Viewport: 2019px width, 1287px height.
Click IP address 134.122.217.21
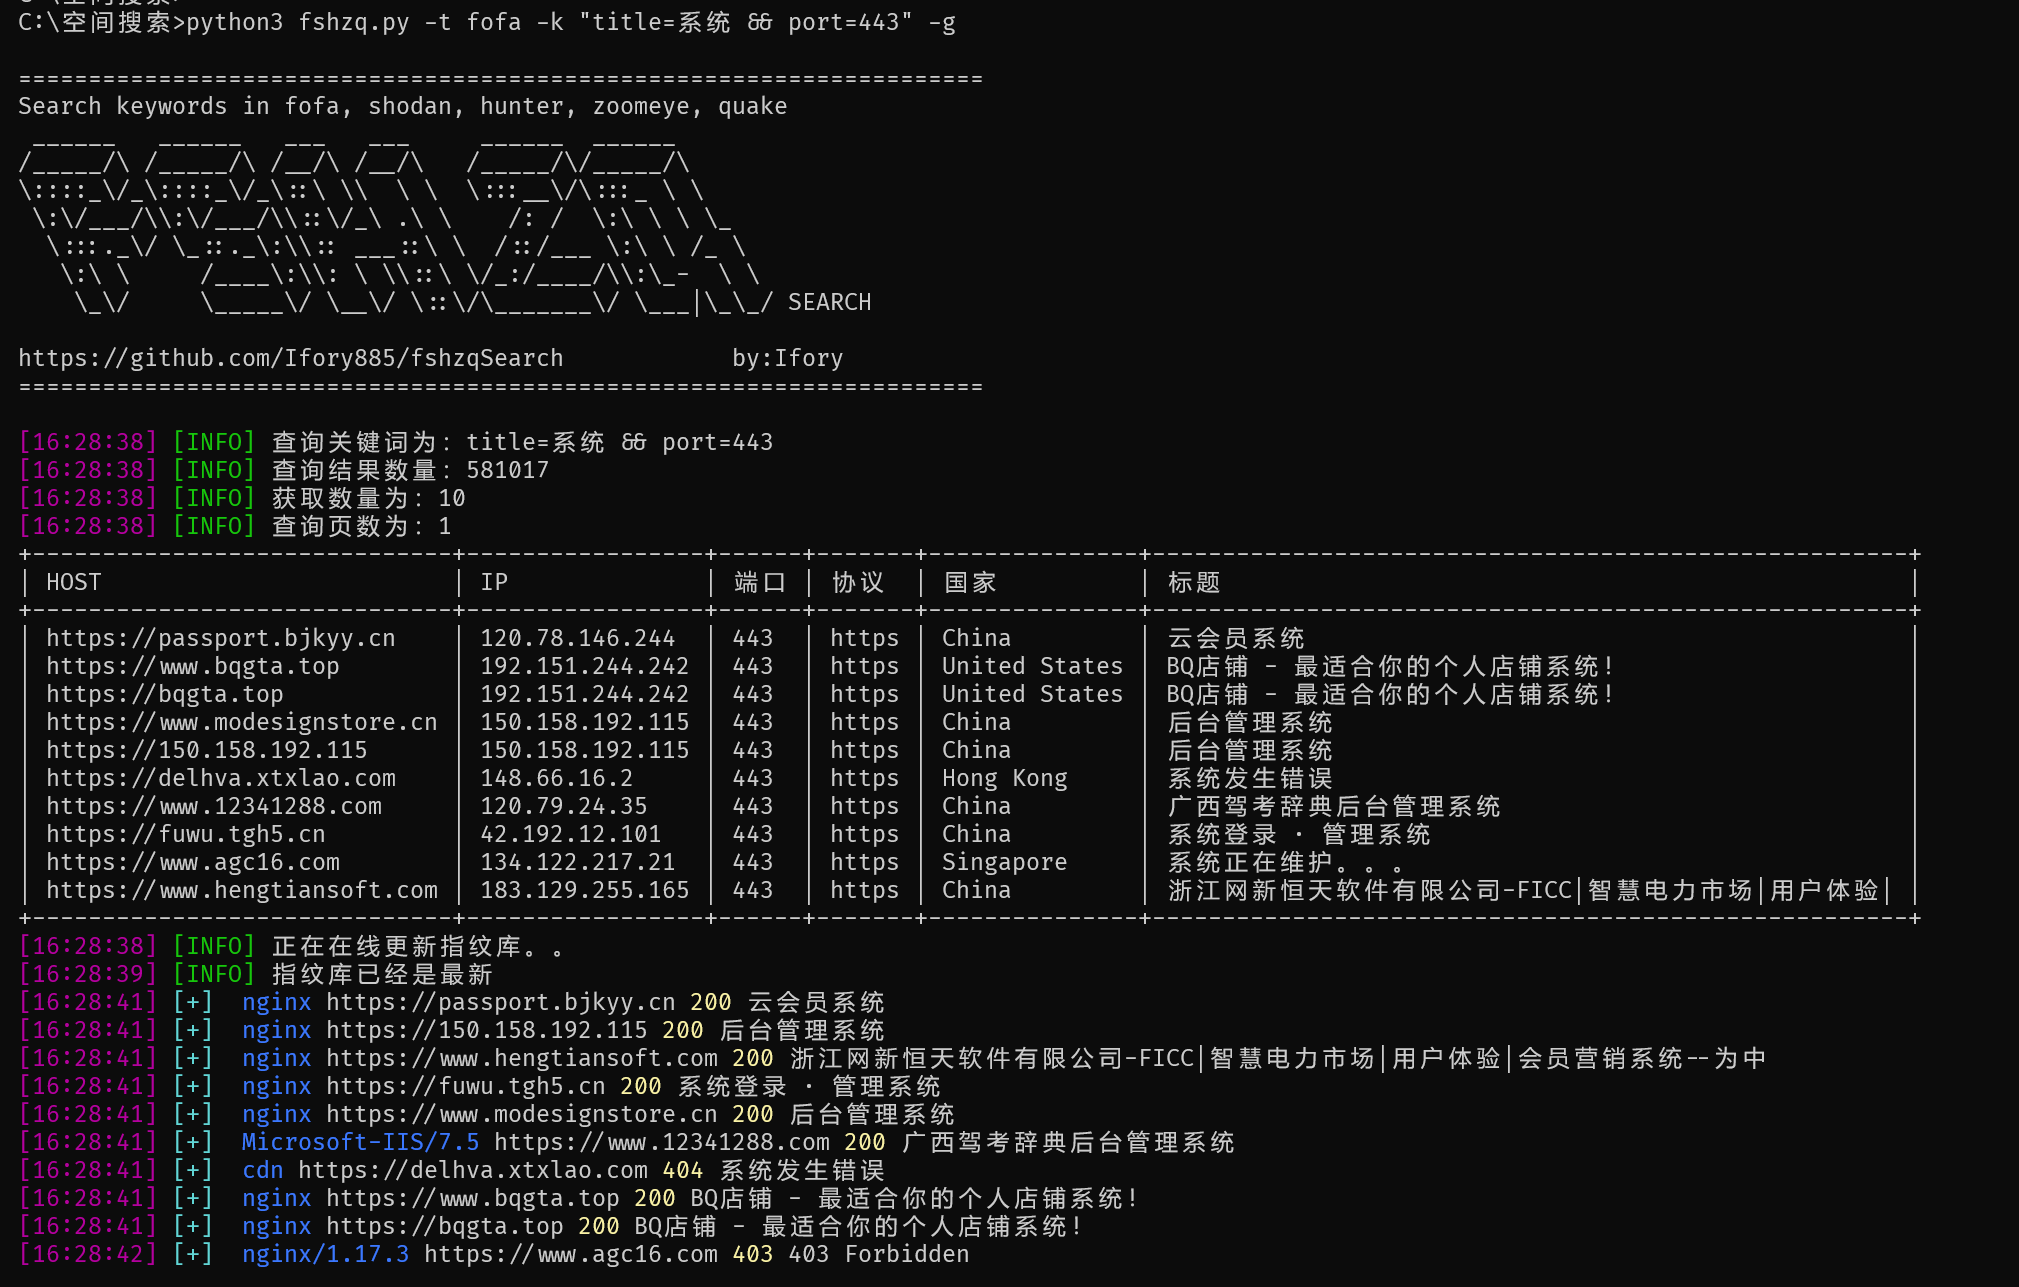click(577, 862)
